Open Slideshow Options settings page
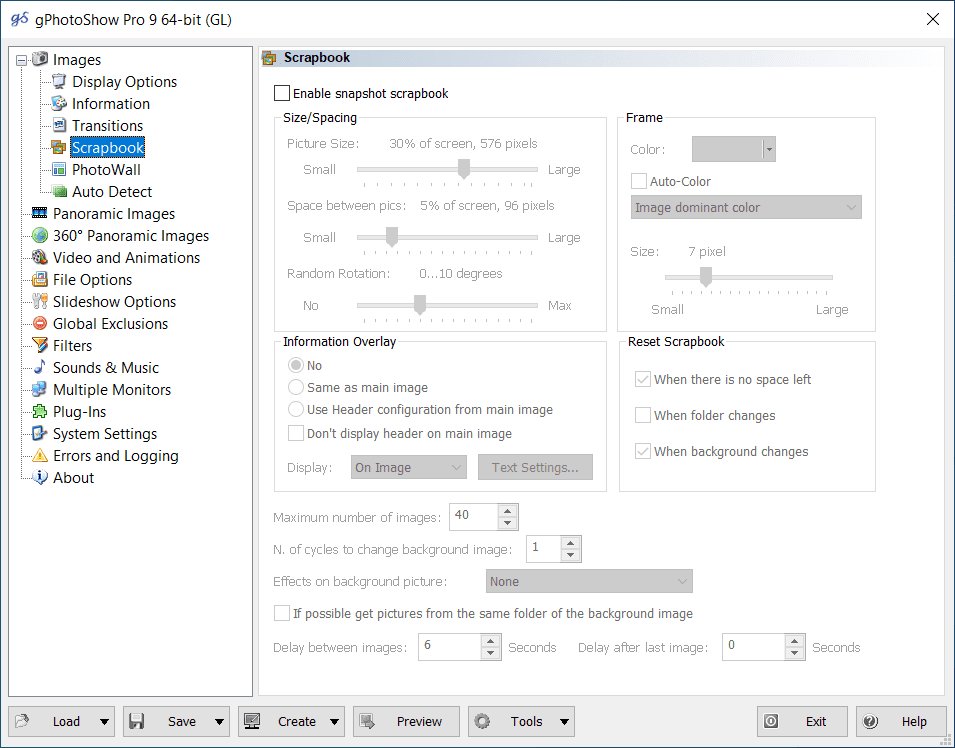This screenshot has height=748, width=955. pyautogui.click(x=115, y=302)
